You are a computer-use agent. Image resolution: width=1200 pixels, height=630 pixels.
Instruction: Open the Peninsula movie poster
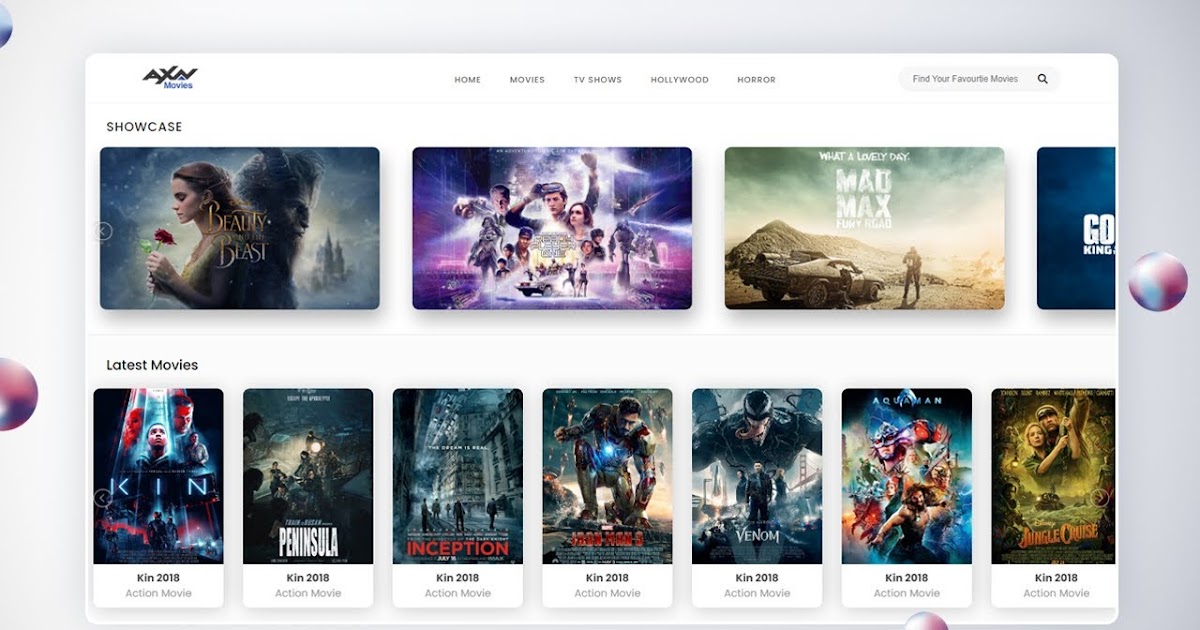[307, 473]
